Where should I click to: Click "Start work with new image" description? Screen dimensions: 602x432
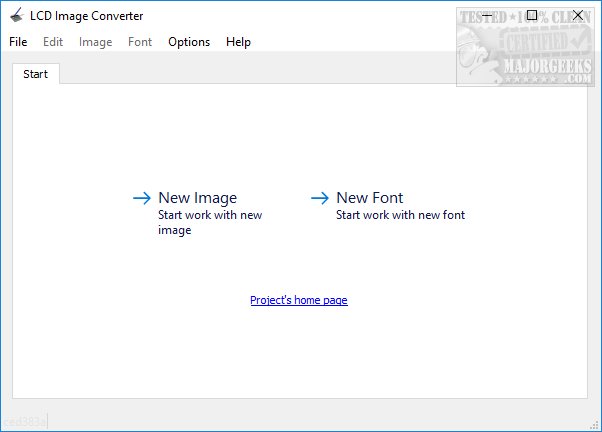point(210,222)
